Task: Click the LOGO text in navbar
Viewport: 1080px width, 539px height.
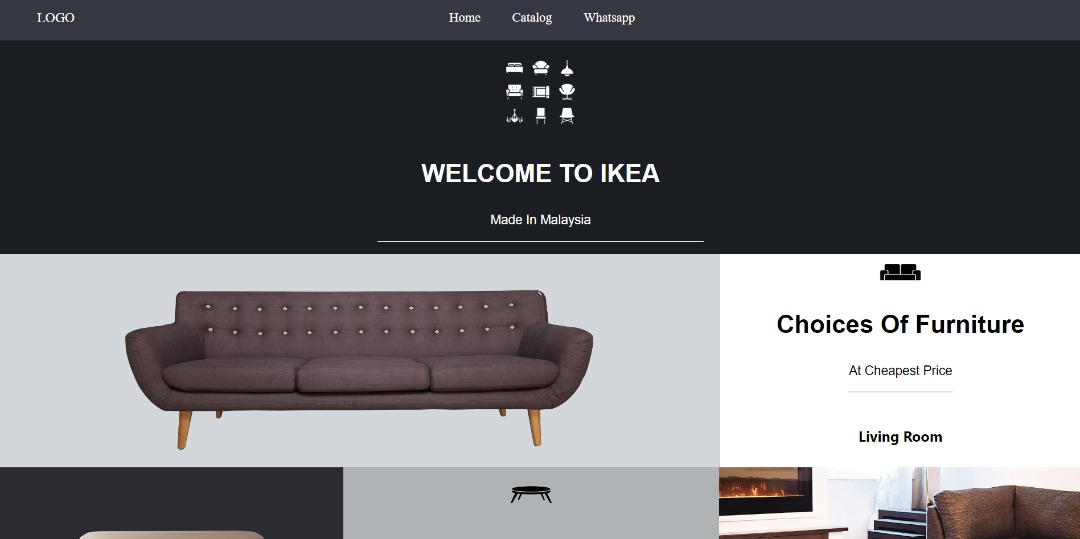Action: click(x=56, y=18)
